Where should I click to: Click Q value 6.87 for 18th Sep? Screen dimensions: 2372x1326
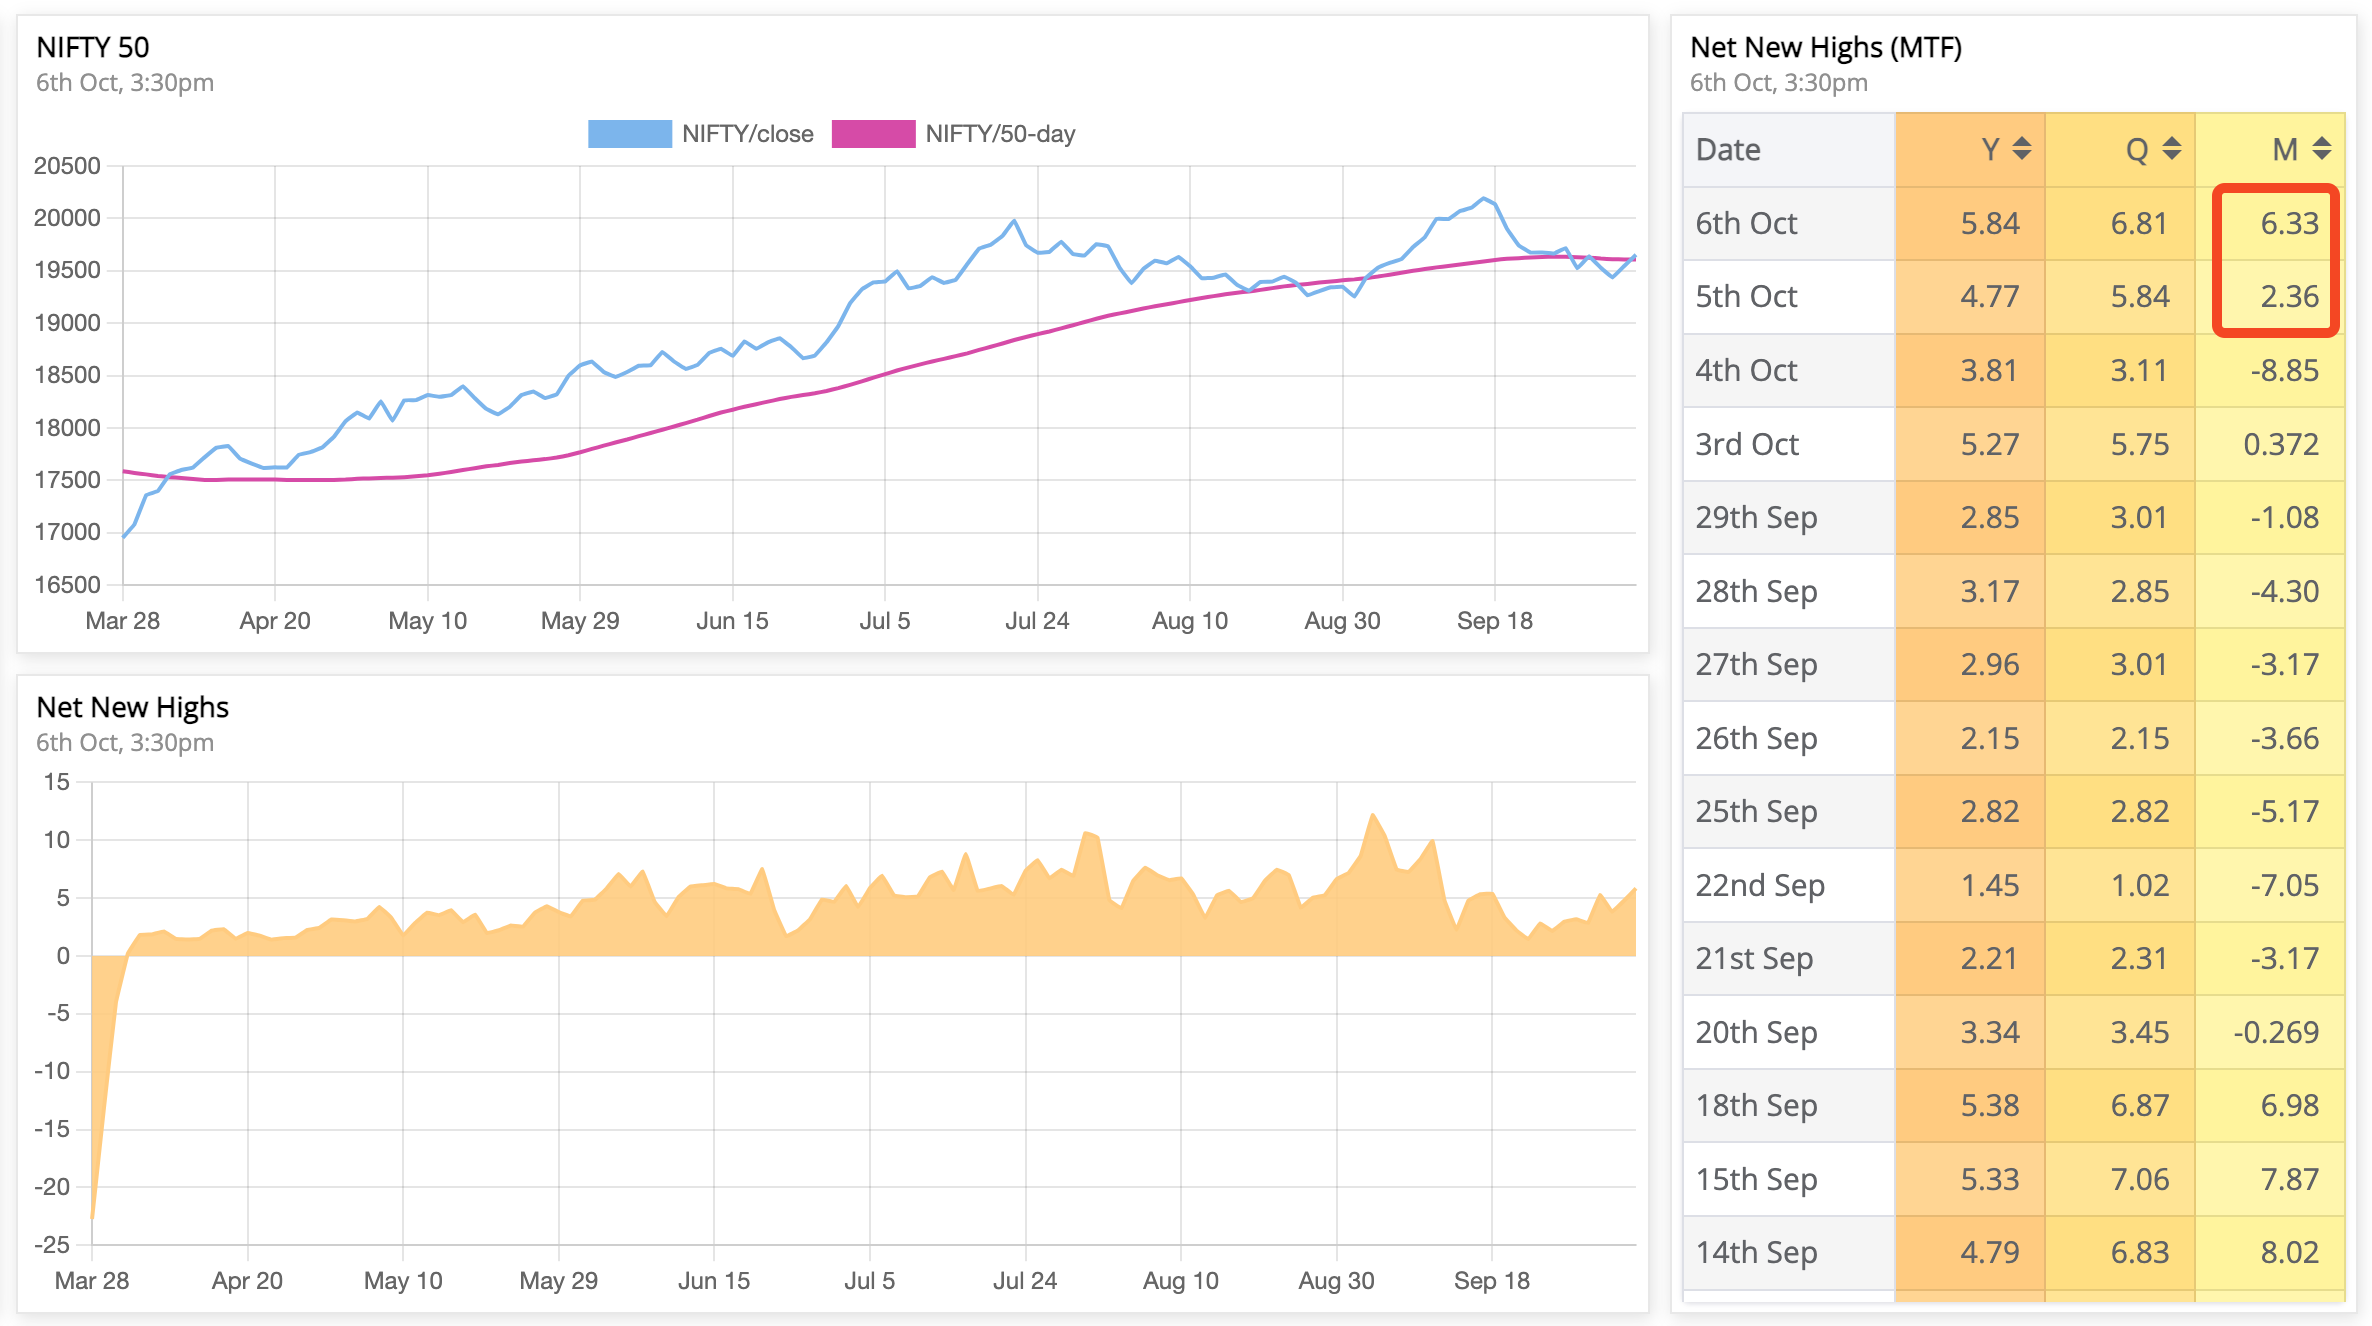click(x=2140, y=1105)
